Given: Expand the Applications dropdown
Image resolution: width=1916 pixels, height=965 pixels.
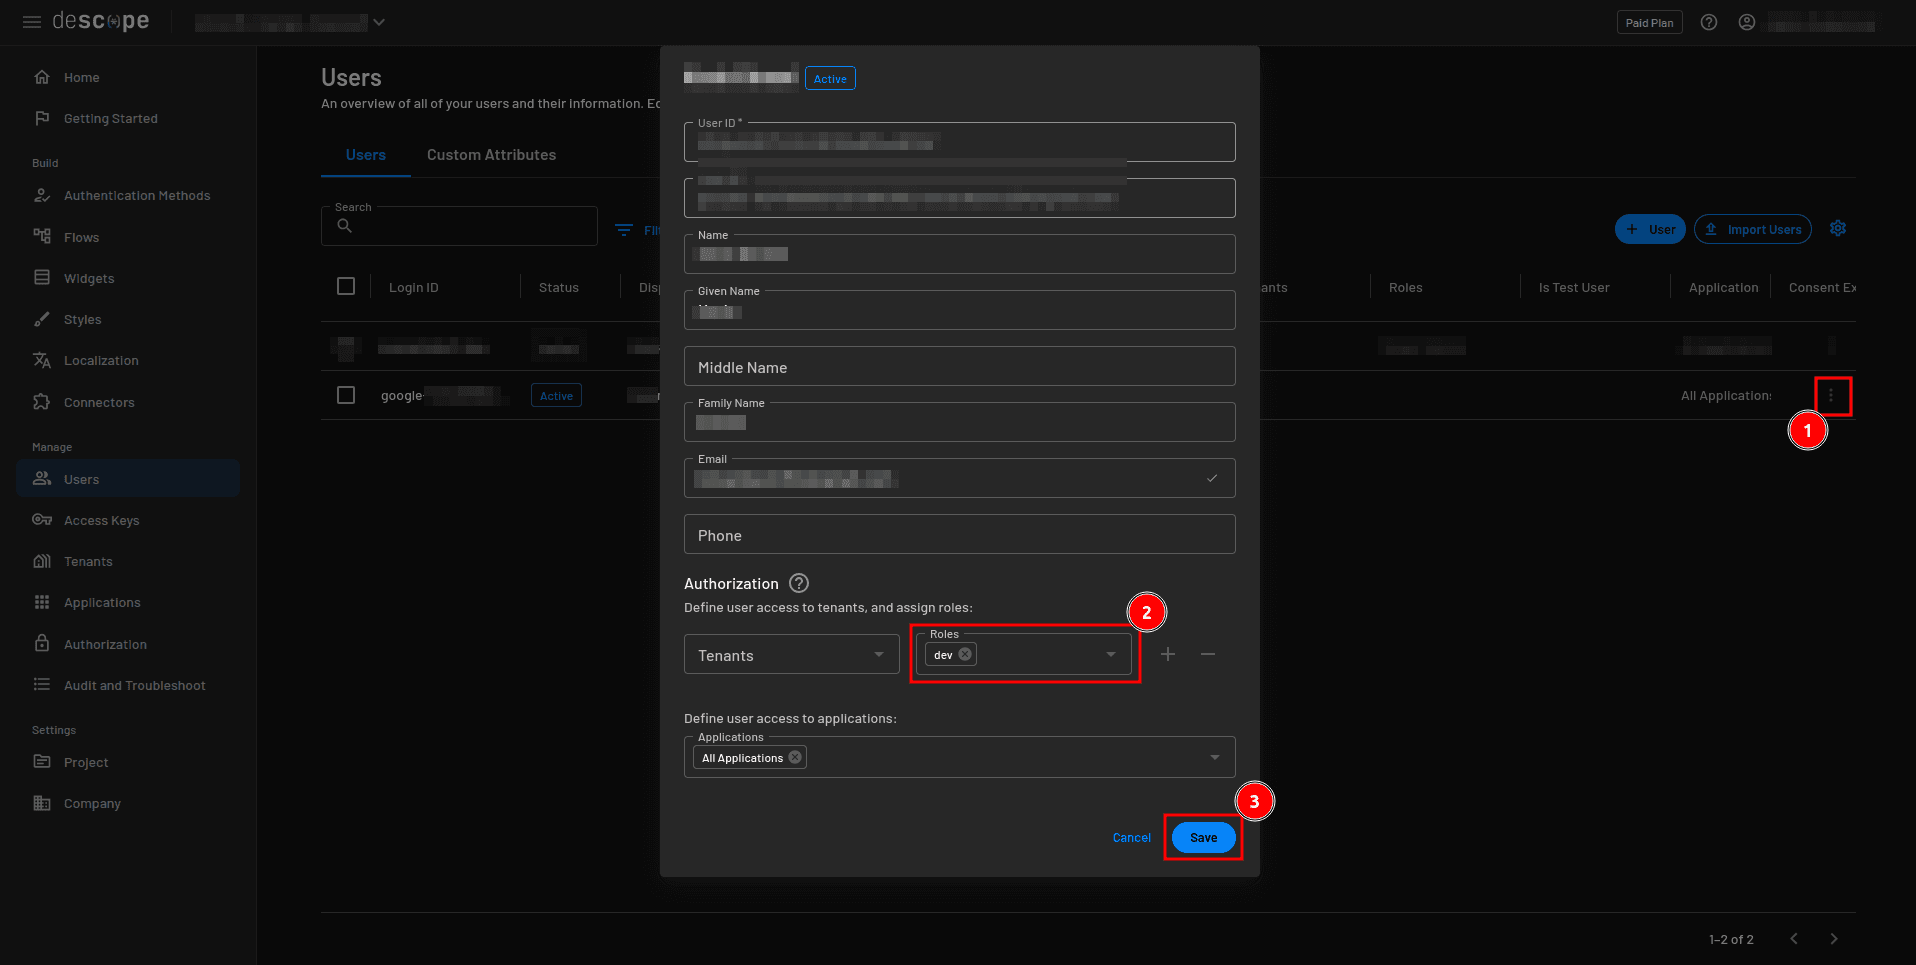Looking at the screenshot, I should pos(1214,758).
